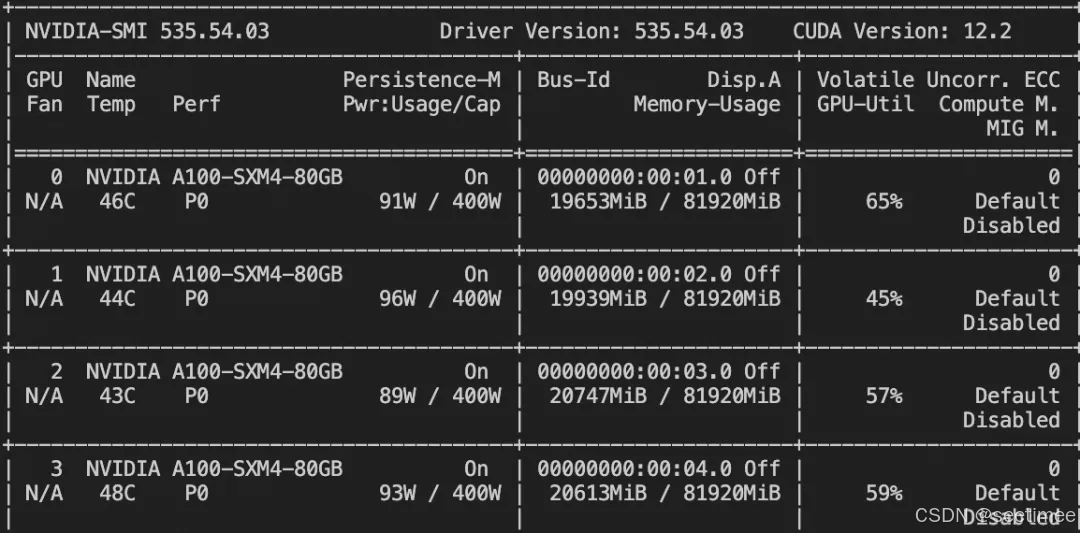This screenshot has width=1080, height=533.
Task: Click the 59% utilization value
Action: tap(883, 493)
